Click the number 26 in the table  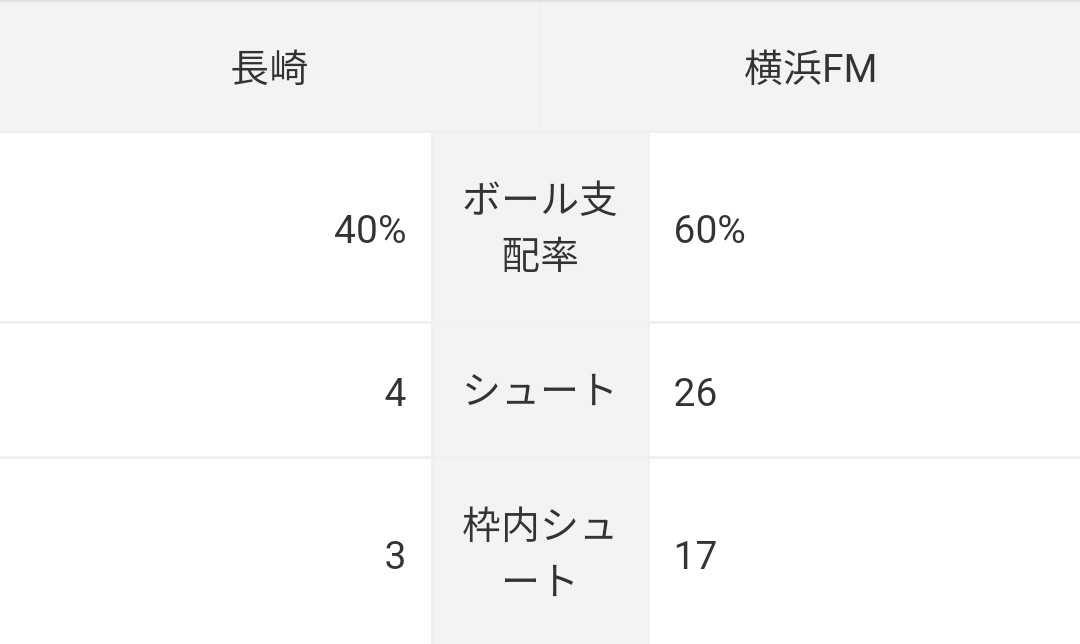pyautogui.click(x=695, y=393)
